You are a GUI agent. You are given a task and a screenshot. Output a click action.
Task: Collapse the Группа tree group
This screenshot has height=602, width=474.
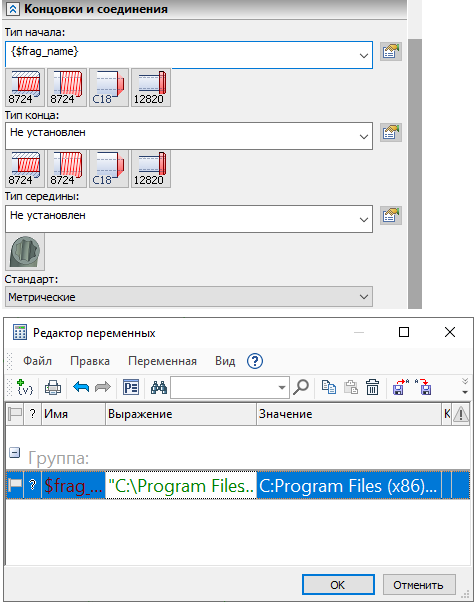[x=15, y=453]
